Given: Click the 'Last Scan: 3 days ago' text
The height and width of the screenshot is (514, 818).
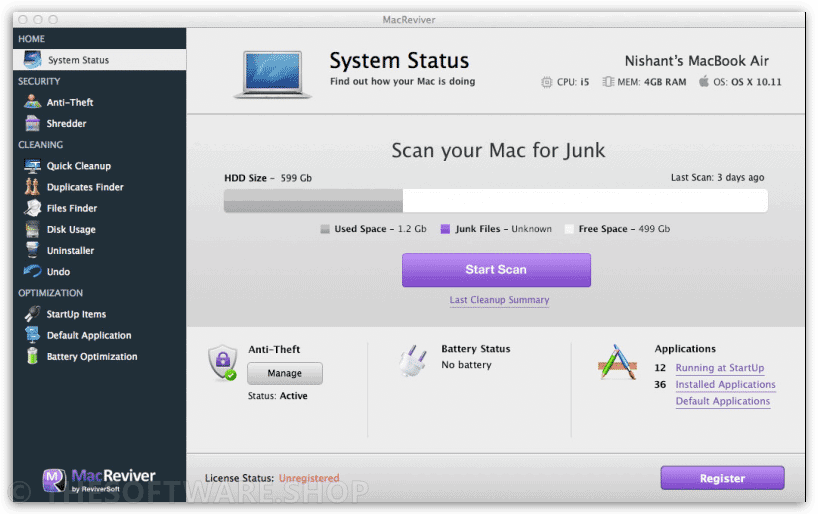Looking at the screenshot, I should [717, 177].
